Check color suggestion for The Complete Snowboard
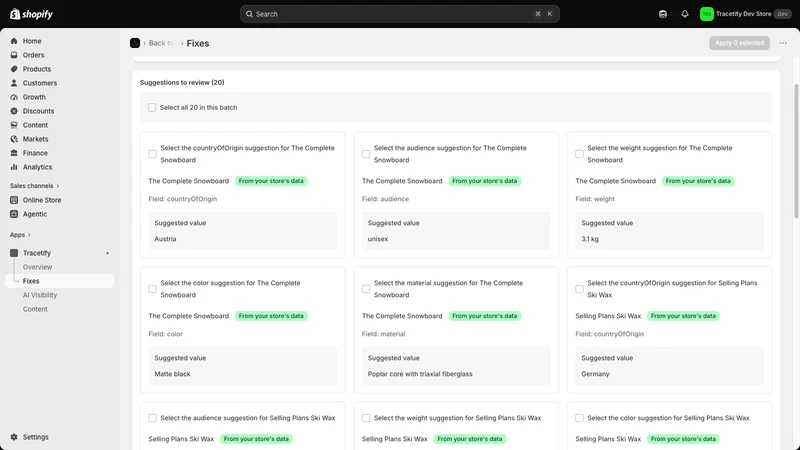The image size is (800, 450). click(x=152, y=289)
